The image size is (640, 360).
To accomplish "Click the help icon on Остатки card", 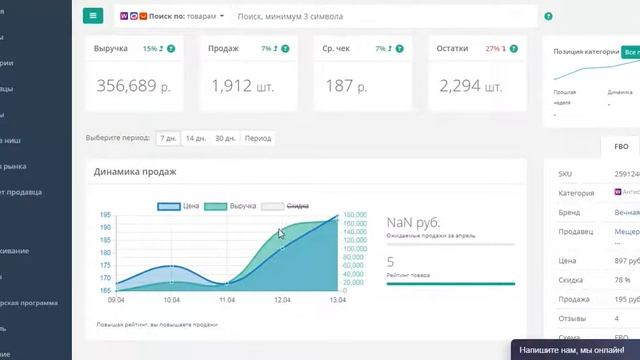I will (x=514, y=49).
